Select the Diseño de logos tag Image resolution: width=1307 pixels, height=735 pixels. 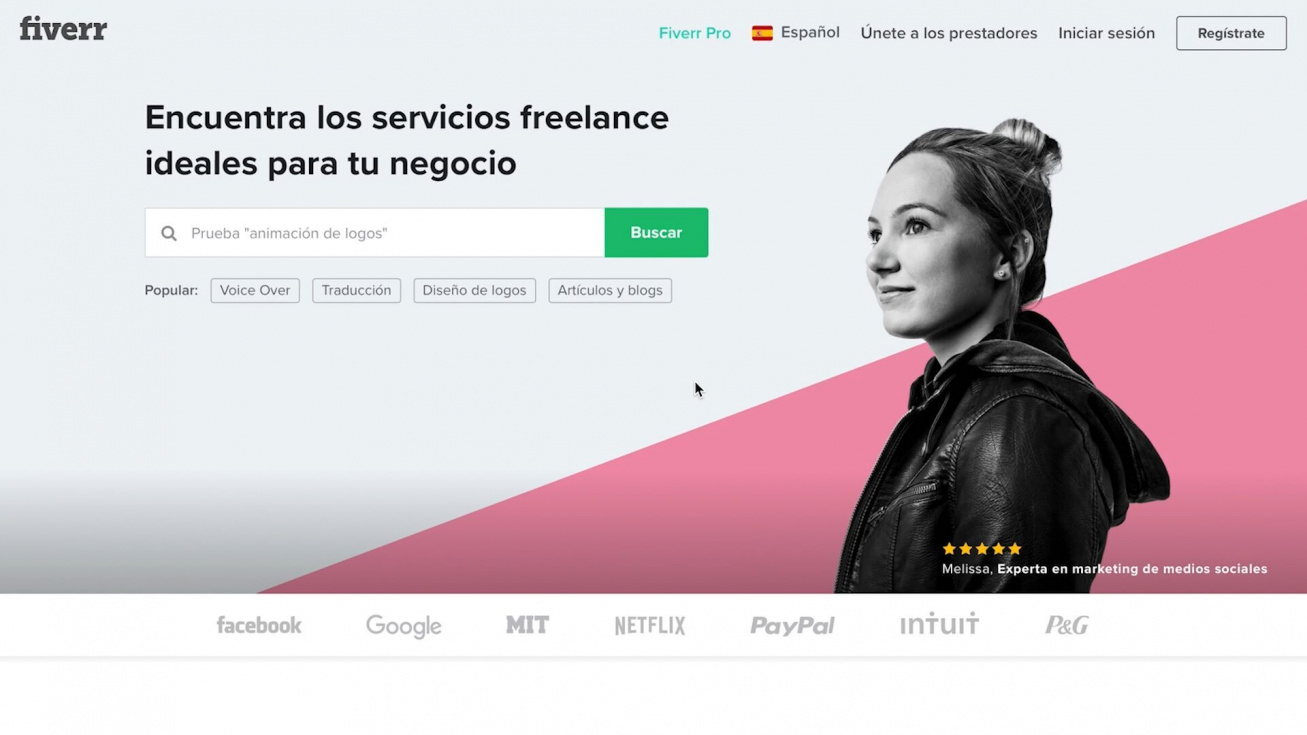coord(474,290)
